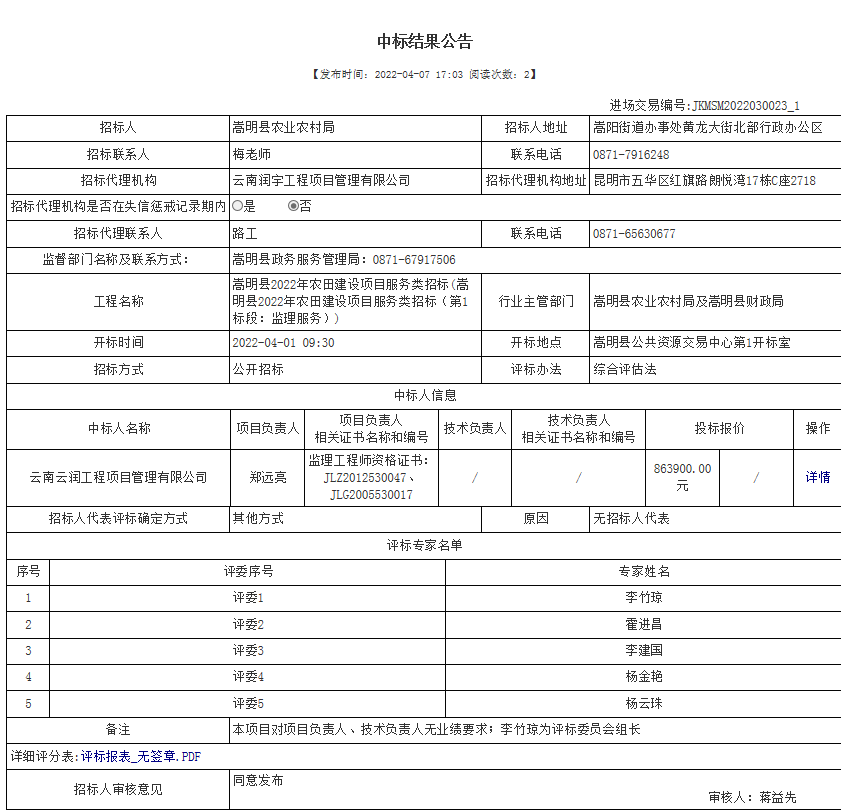
Task: Open the 详情 link in 操作 column
Action: (x=817, y=477)
